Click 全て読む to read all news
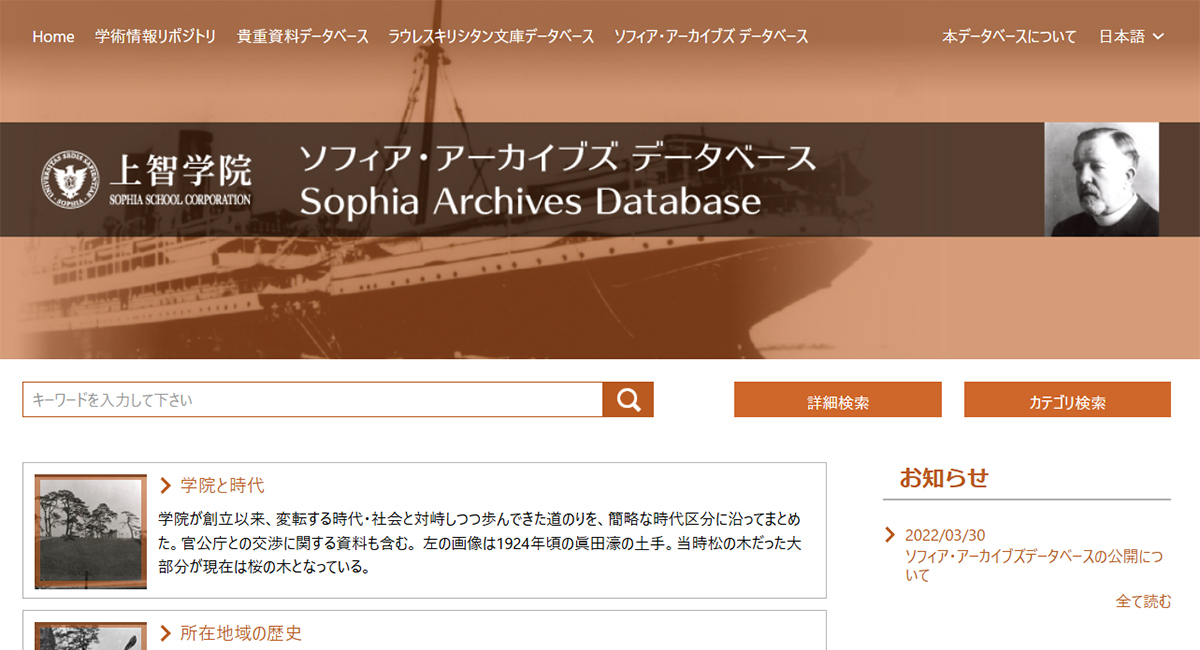The width and height of the screenshot is (1200, 650). tap(1143, 601)
